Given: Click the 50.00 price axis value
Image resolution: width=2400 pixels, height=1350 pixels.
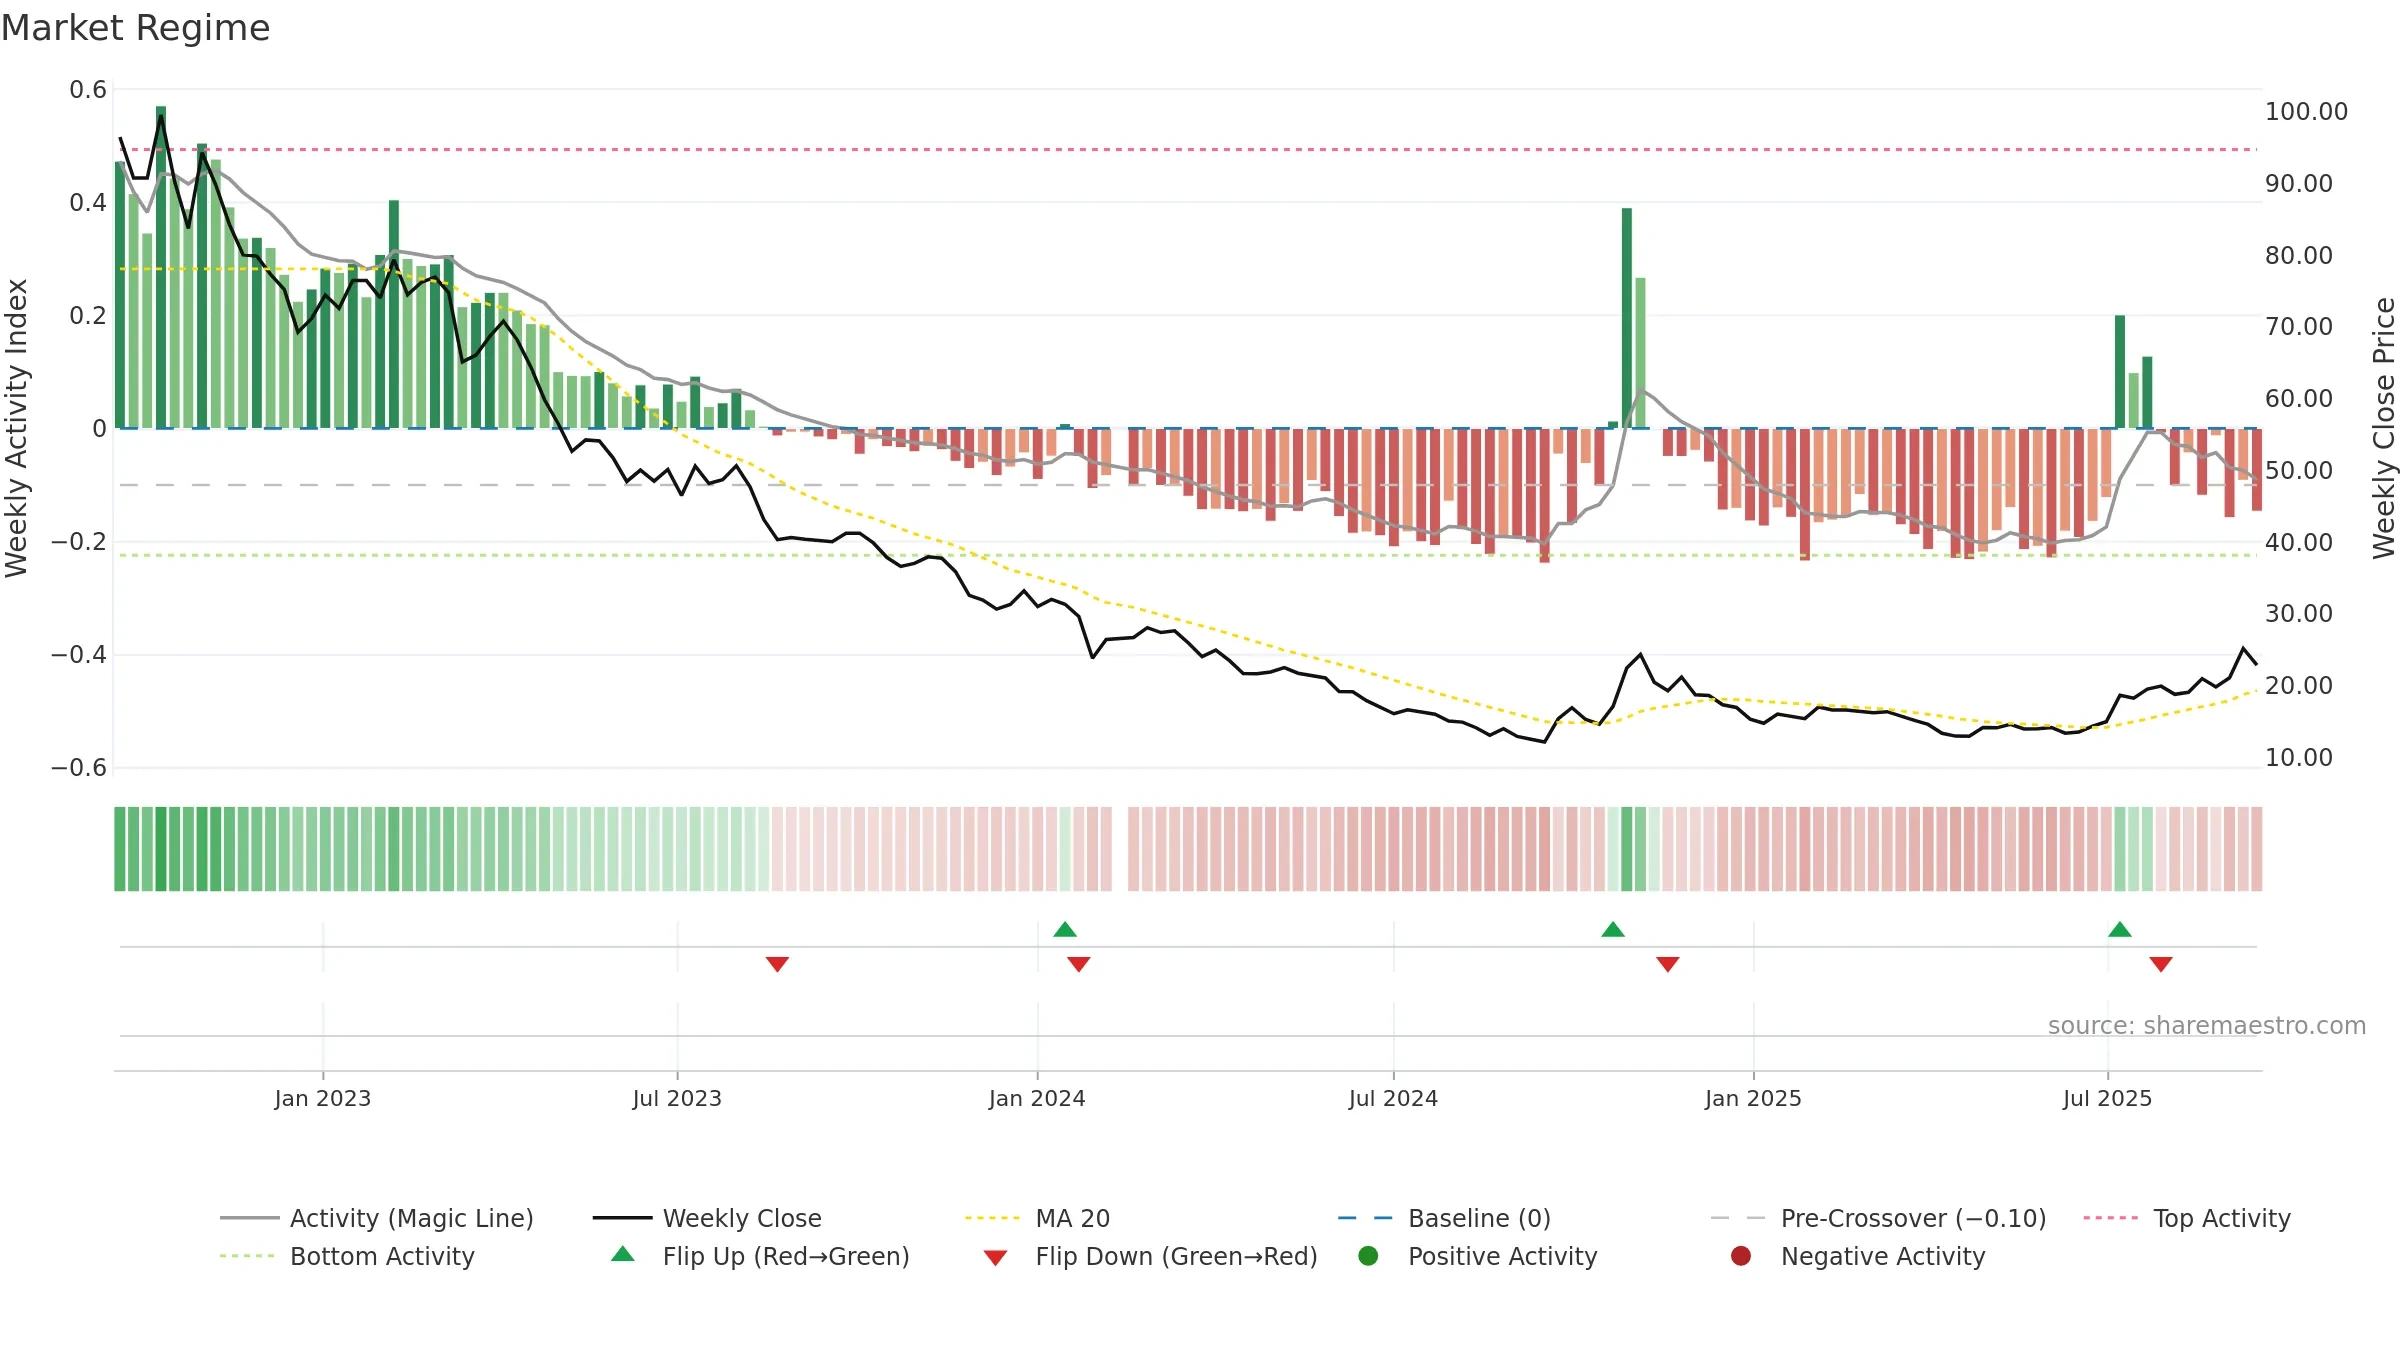Looking at the screenshot, I should tap(2299, 471).
